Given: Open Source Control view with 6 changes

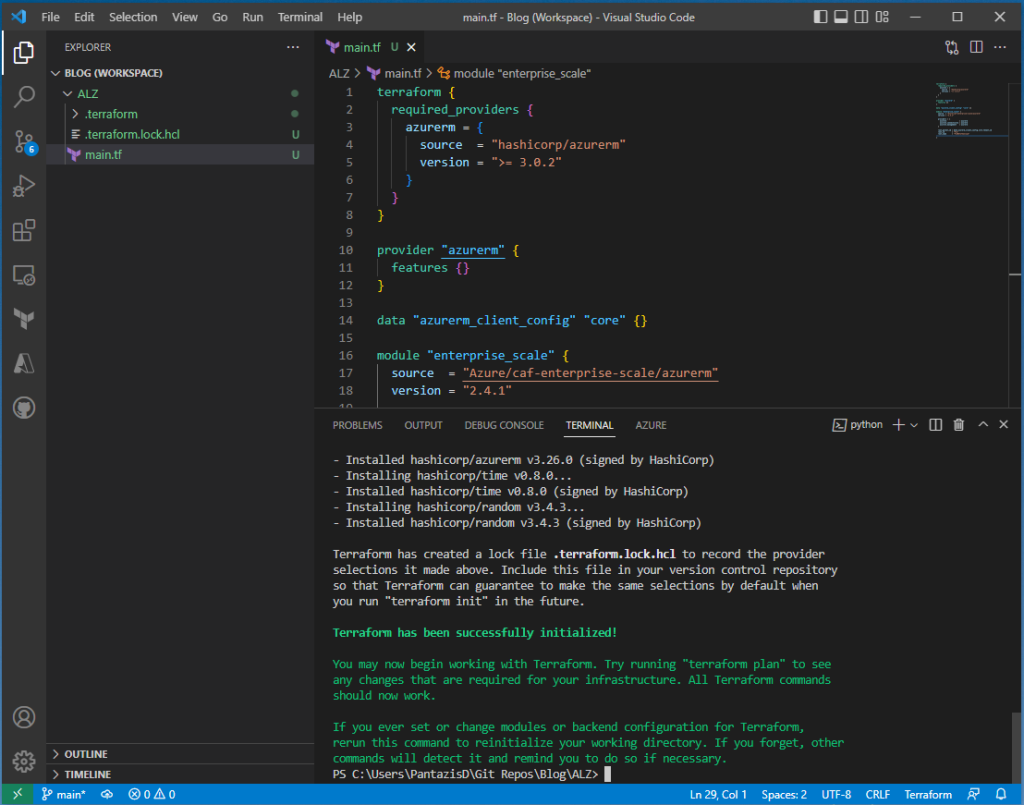Looking at the screenshot, I should pyautogui.click(x=24, y=142).
